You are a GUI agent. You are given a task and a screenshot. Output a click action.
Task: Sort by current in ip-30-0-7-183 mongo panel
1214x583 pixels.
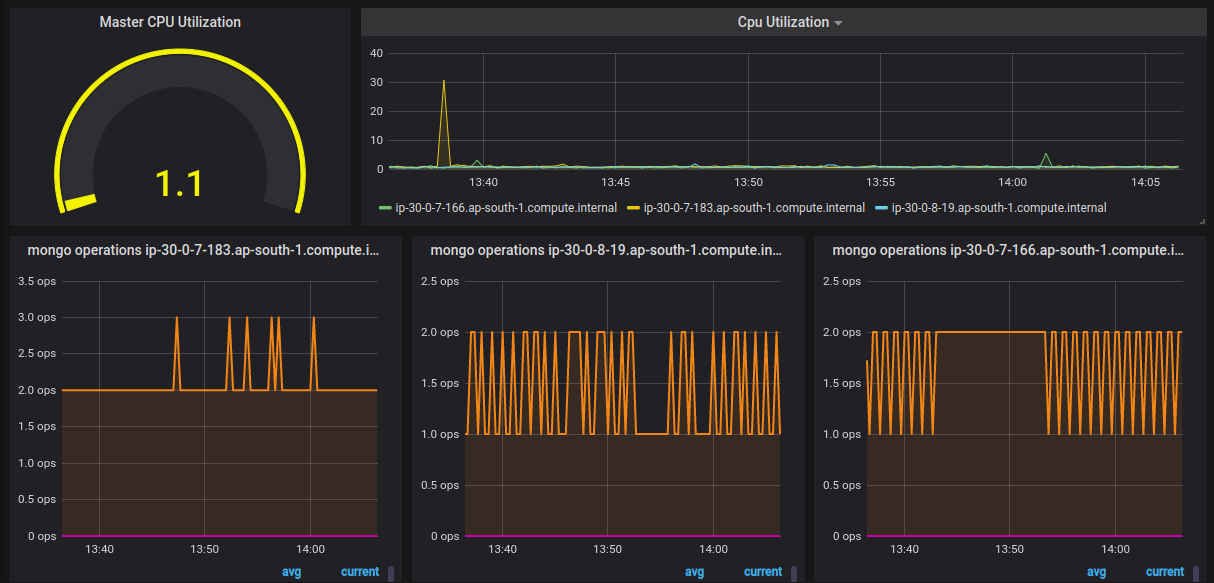(x=360, y=572)
